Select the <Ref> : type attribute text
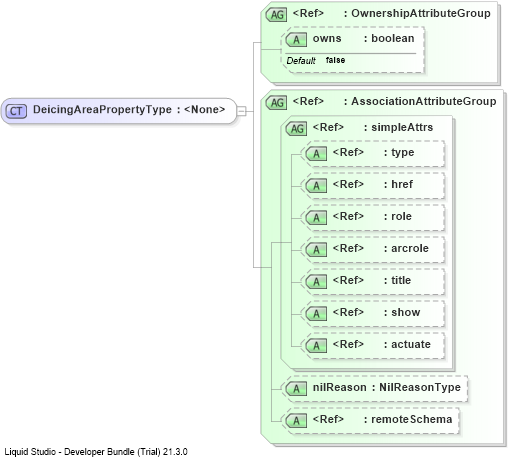Image resolution: width=509 pixels, height=457 pixels. [373, 152]
